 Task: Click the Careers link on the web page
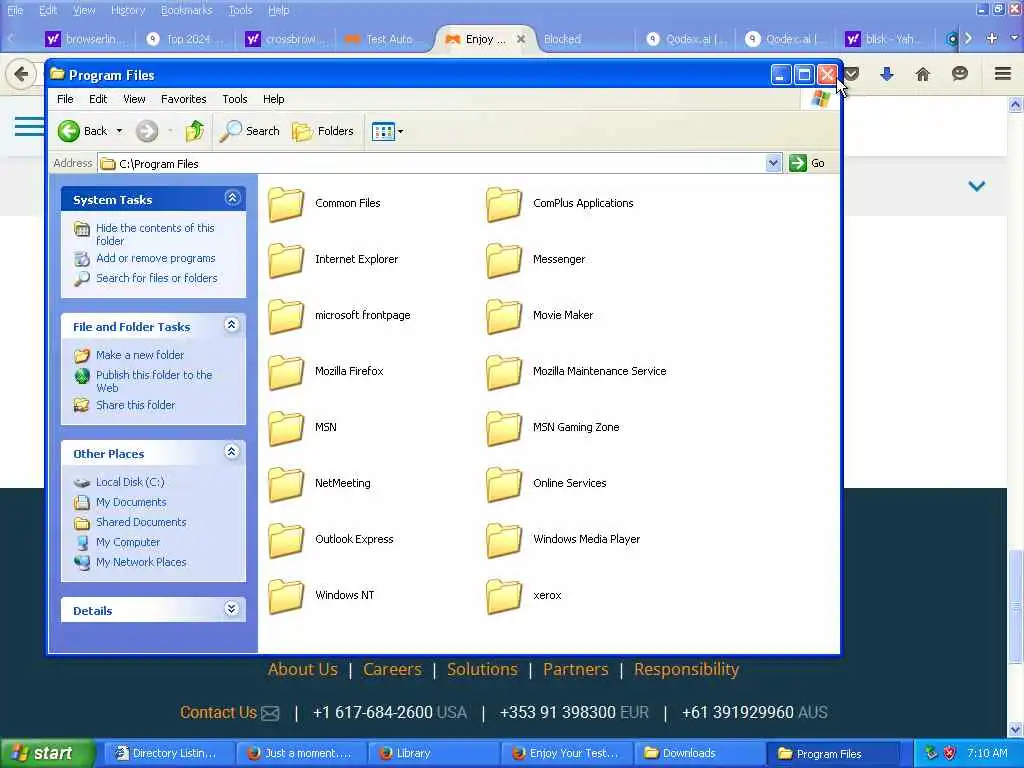392,669
